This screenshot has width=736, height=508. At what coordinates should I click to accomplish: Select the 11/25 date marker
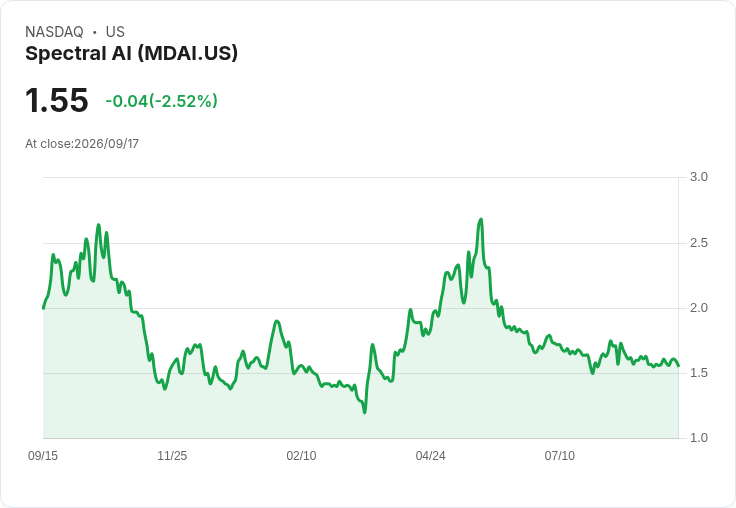coord(172,455)
